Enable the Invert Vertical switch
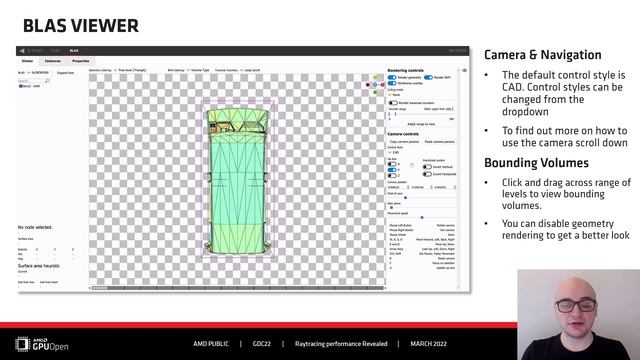The image size is (640, 360). [427, 167]
